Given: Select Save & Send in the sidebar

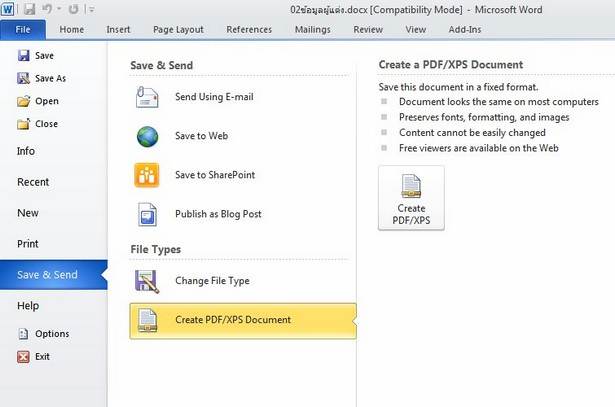Looking at the screenshot, I should [53, 275].
